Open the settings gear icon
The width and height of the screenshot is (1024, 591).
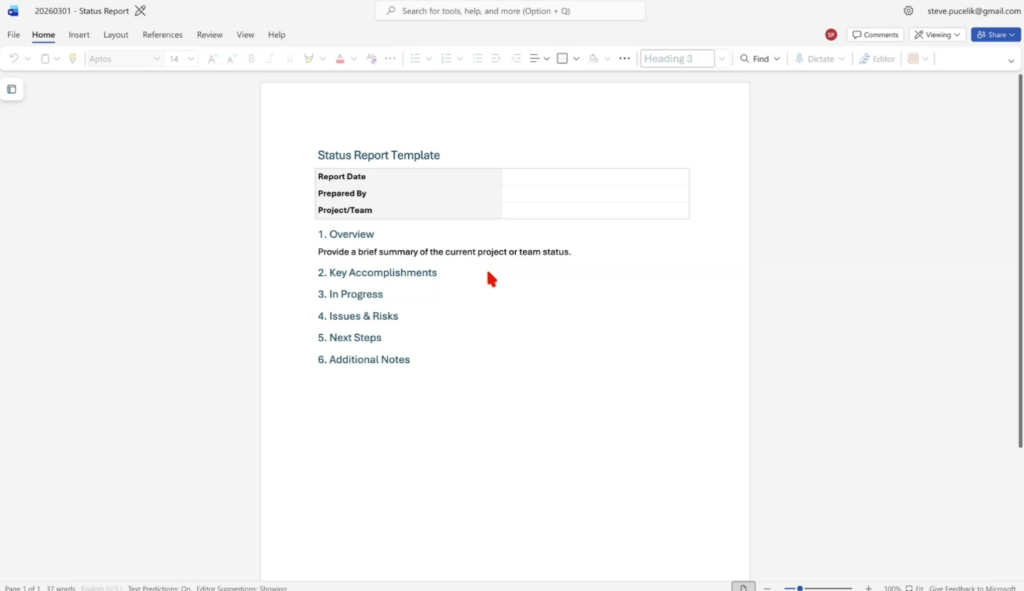[908, 11]
